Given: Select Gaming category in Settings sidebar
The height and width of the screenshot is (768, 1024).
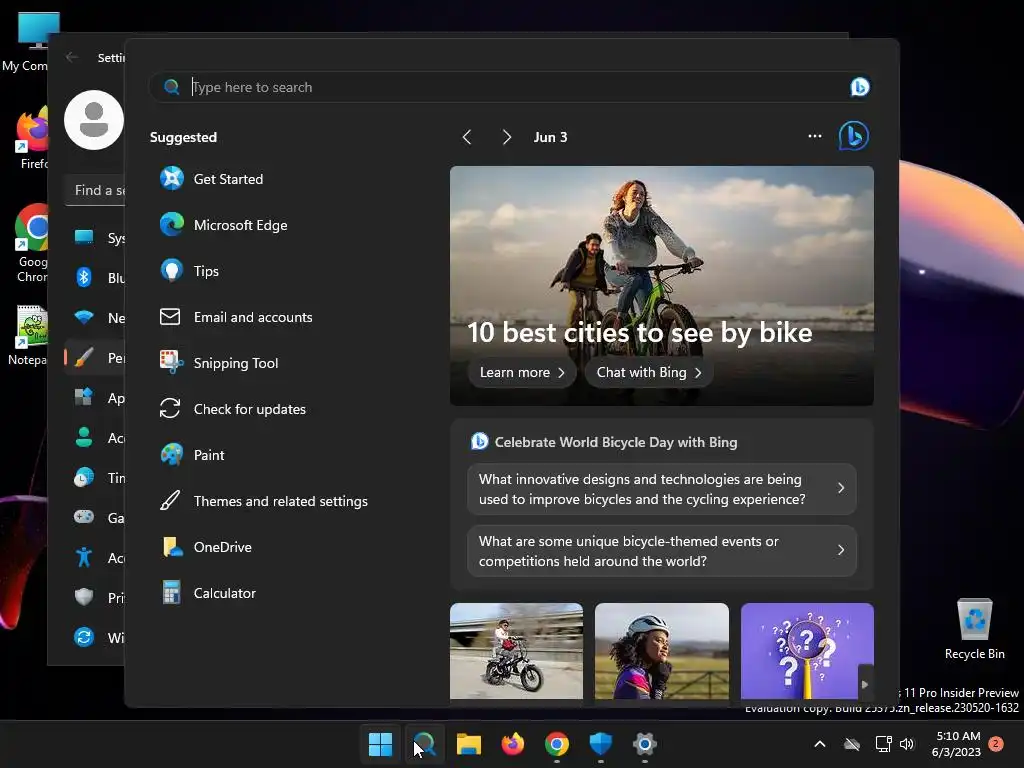Looking at the screenshot, I should click(x=95, y=517).
